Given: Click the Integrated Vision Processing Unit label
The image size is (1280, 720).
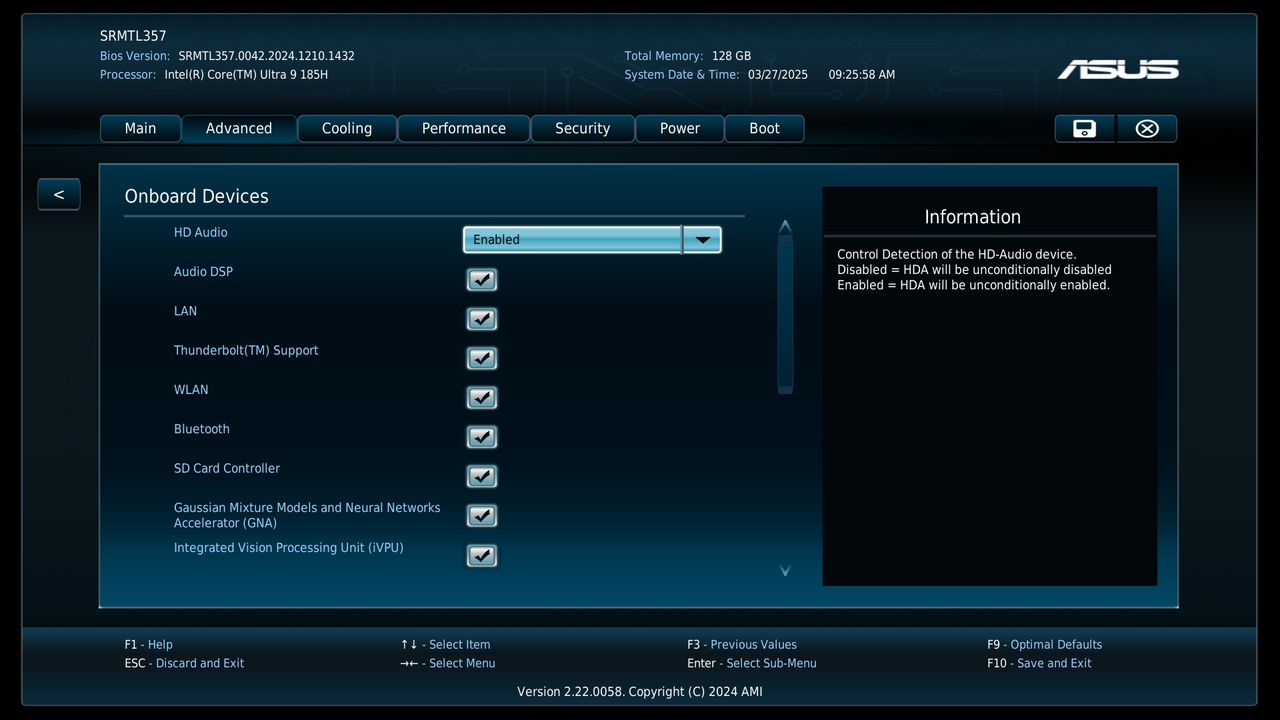Looking at the screenshot, I should pos(289,548).
